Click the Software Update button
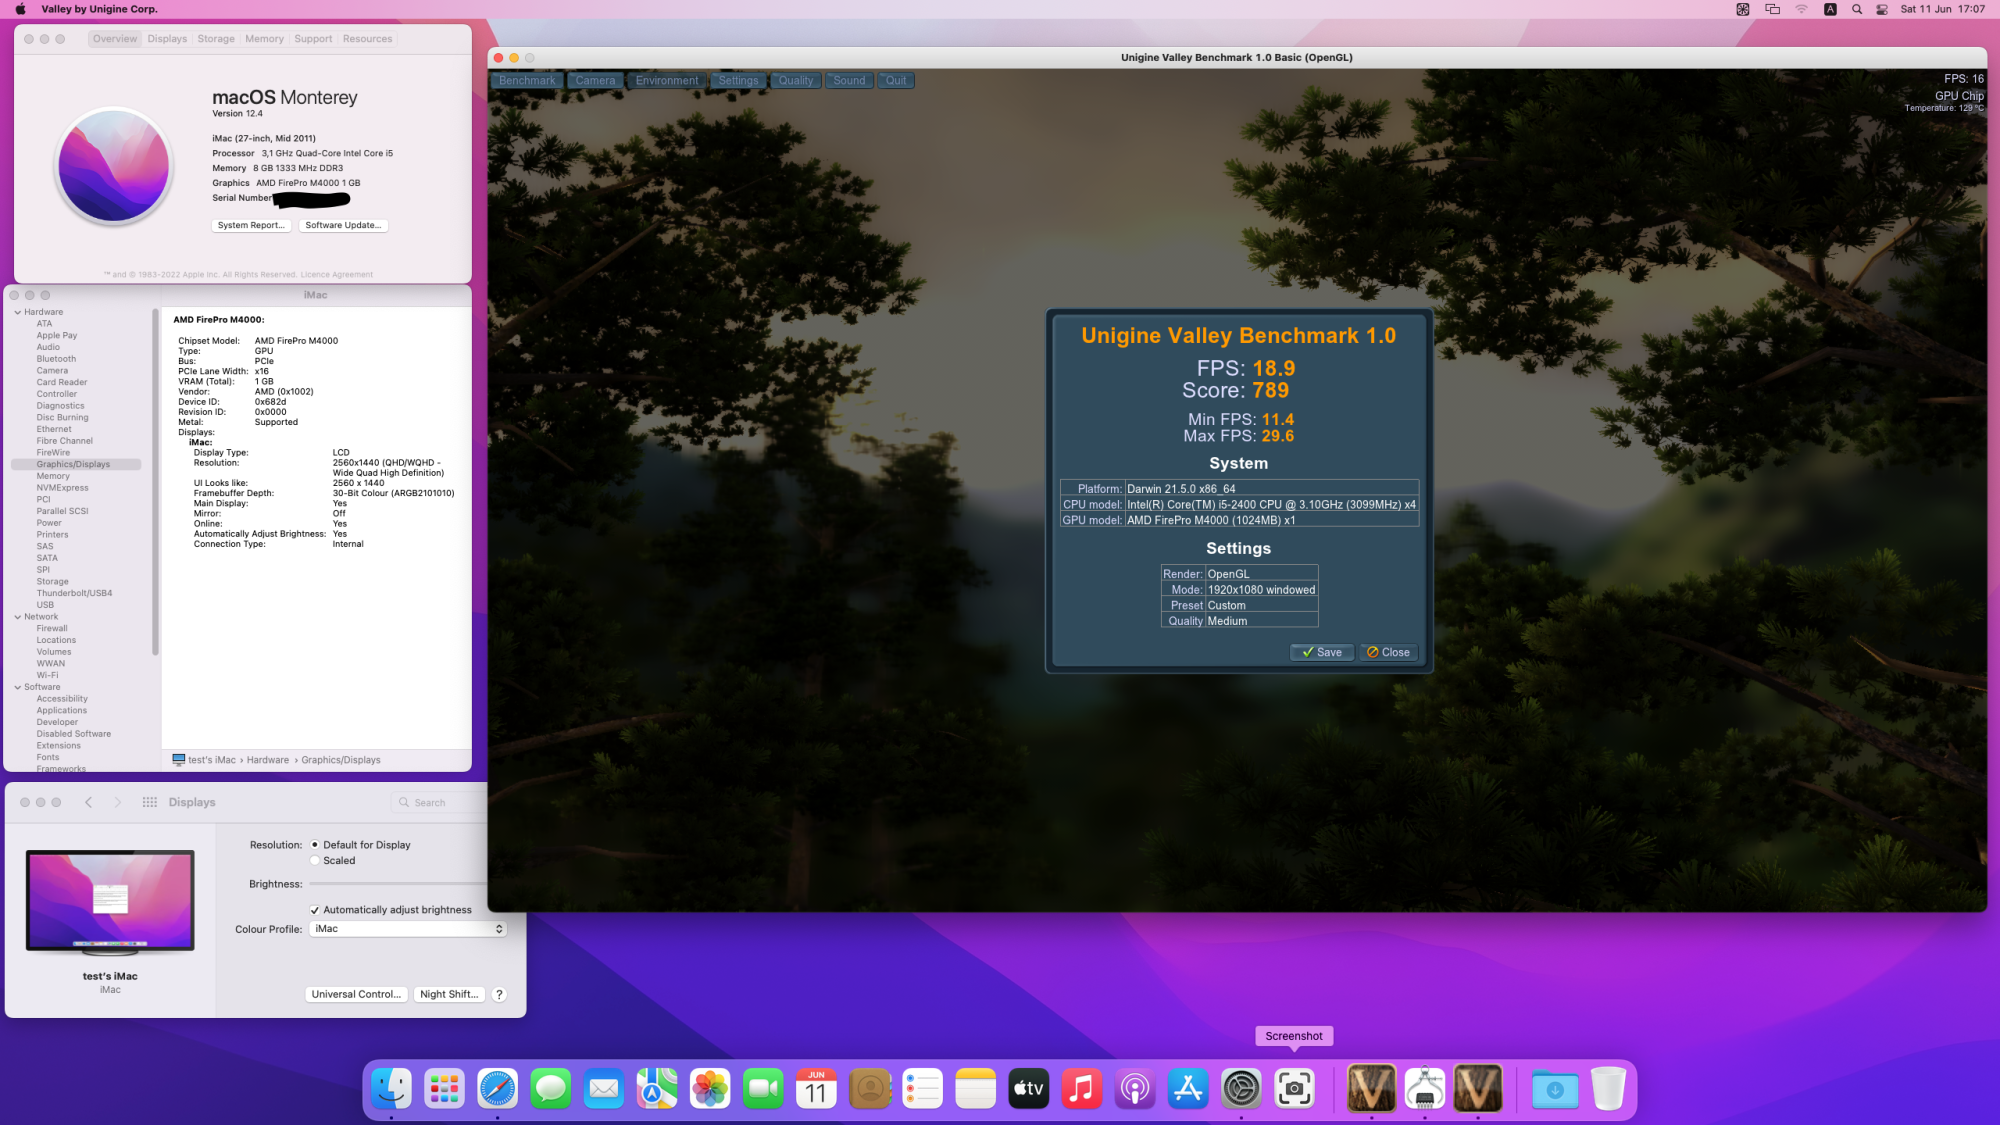The height and width of the screenshot is (1125, 2000). point(343,225)
